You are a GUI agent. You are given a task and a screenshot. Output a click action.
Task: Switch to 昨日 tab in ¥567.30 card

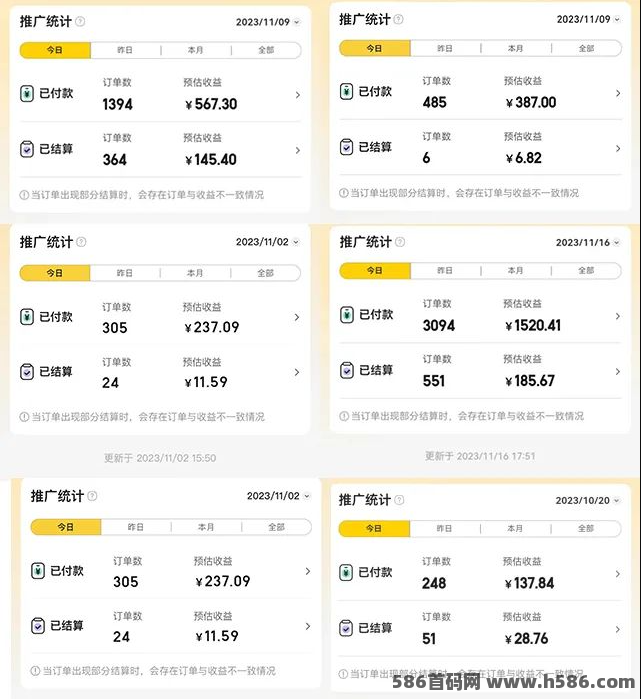125,50
